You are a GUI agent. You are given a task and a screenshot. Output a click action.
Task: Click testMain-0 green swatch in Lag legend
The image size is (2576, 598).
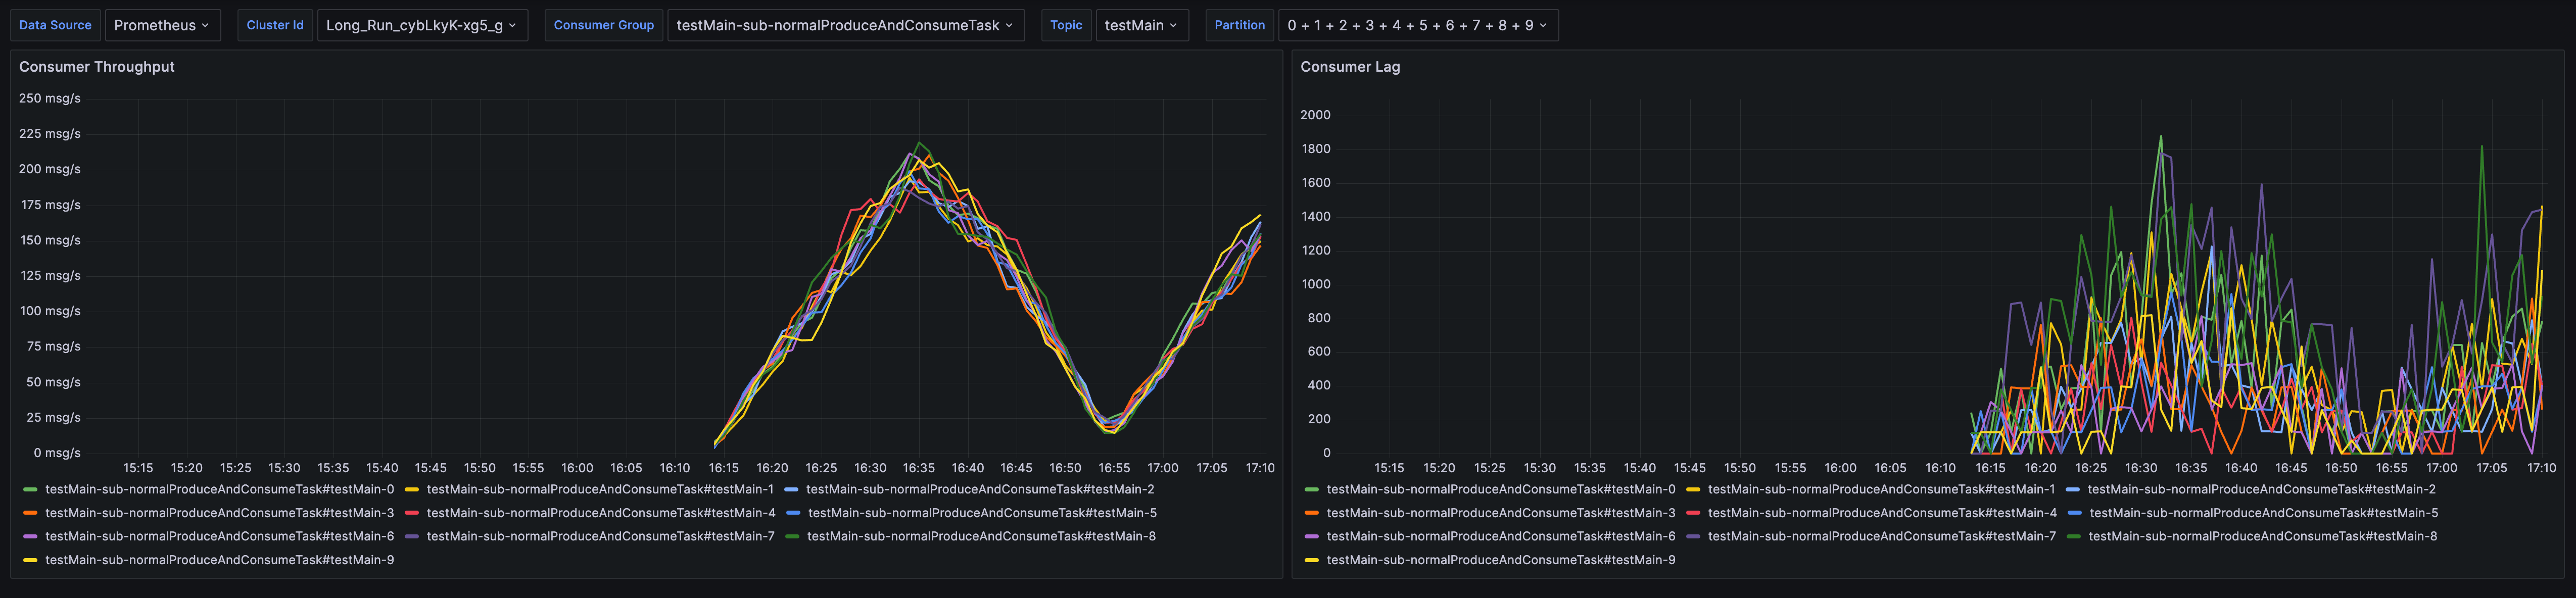pos(1311,489)
